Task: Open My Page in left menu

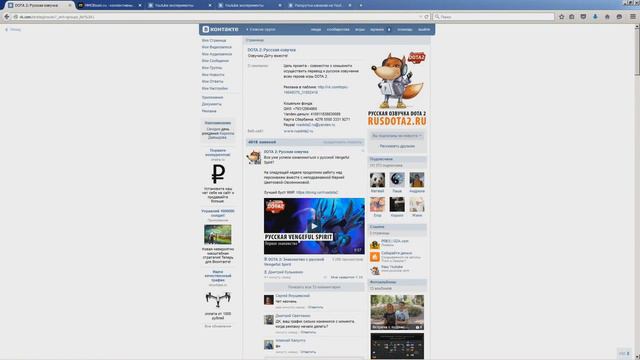Action: tap(214, 40)
